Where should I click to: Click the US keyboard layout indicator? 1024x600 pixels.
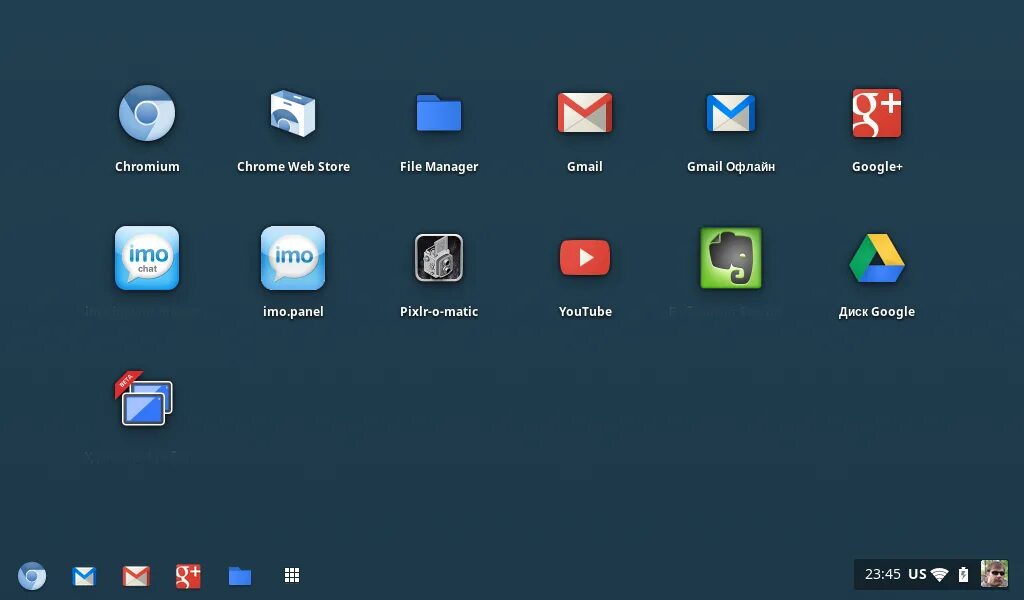[918, 575]
